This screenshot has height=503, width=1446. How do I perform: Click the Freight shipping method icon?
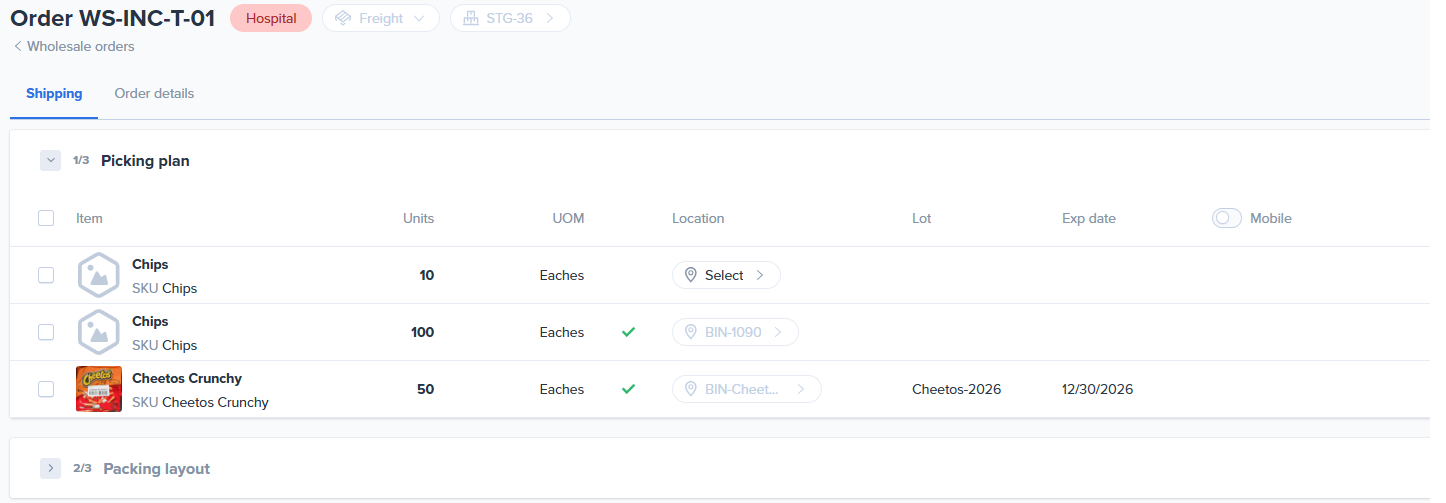point(343,18)
